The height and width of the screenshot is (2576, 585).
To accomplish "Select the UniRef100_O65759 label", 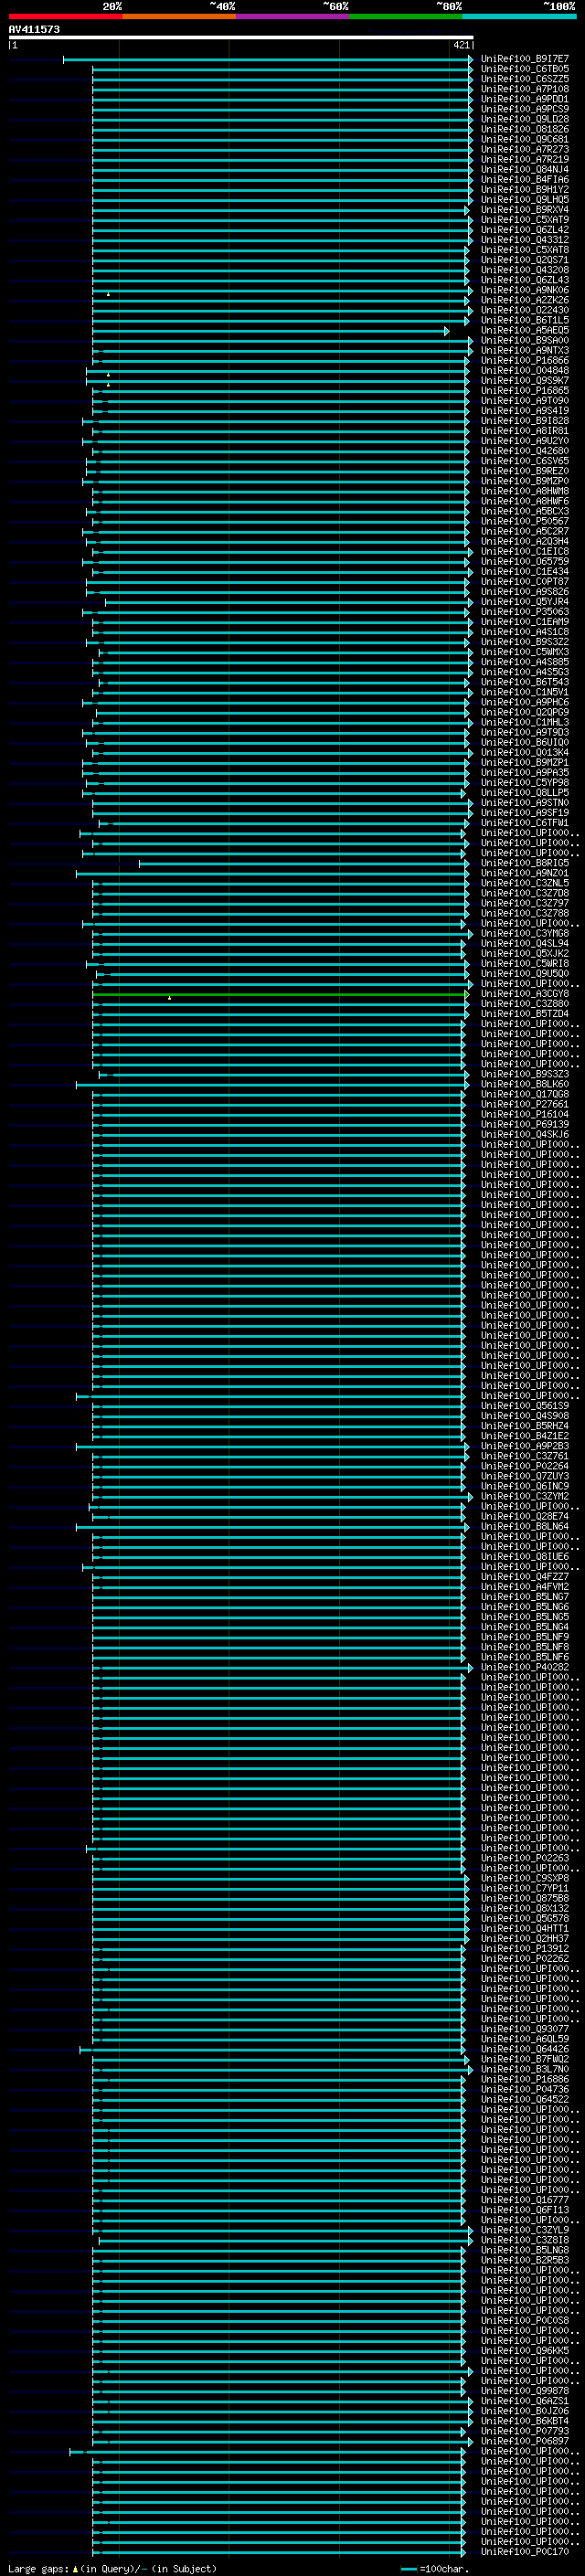I will (525, 561).
